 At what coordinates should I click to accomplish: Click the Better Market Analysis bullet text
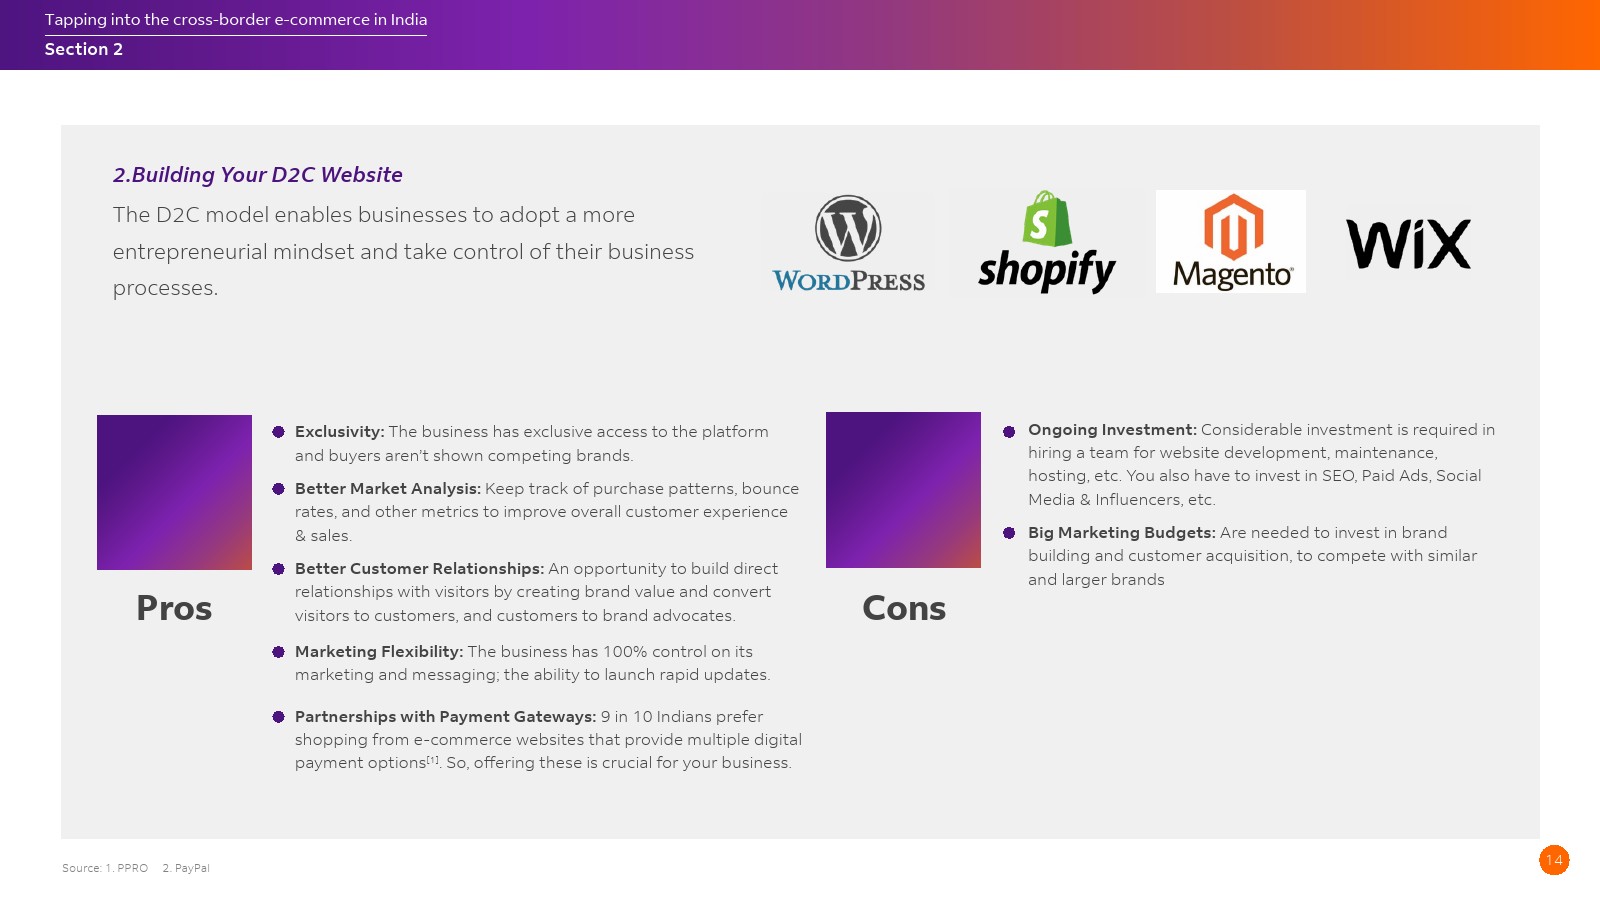tap(545, 512)
